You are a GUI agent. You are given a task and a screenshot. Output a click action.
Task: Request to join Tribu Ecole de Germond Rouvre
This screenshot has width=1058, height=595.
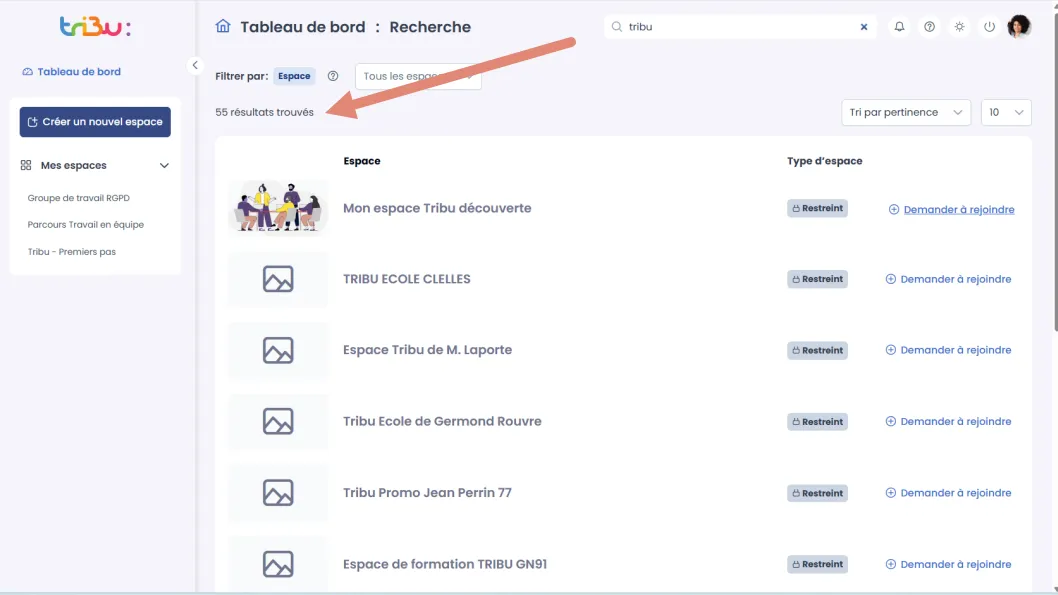tap(948, 422)
